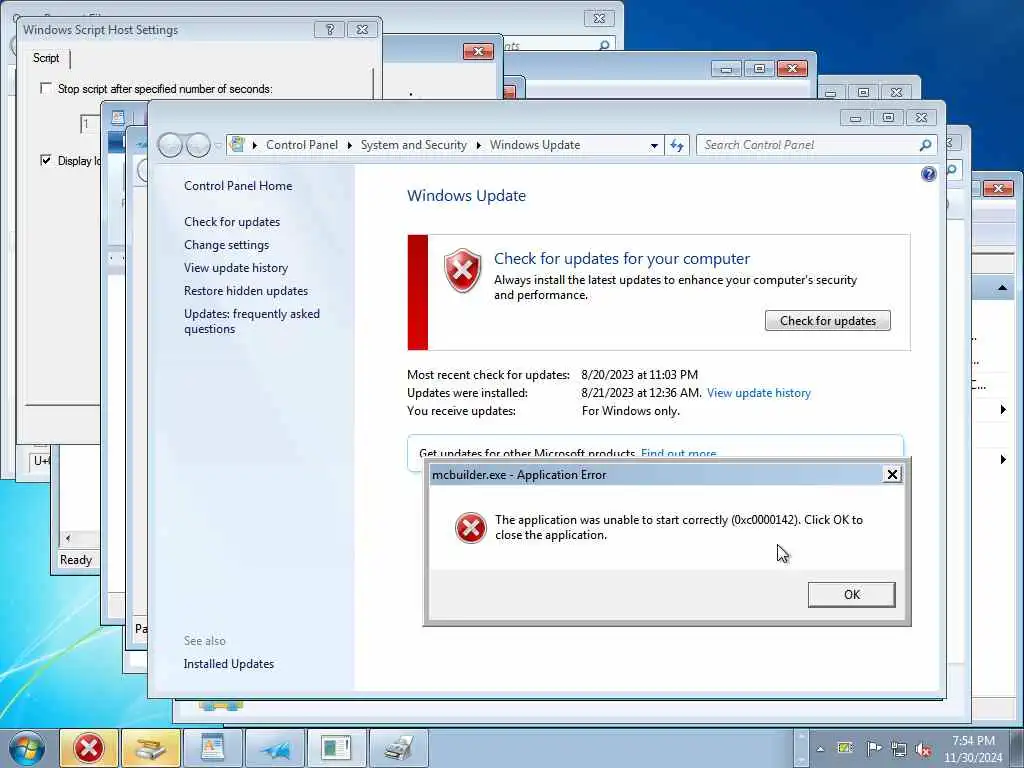
Task: Open Find out more link for Microsoft products
Action: pos(678,453)
